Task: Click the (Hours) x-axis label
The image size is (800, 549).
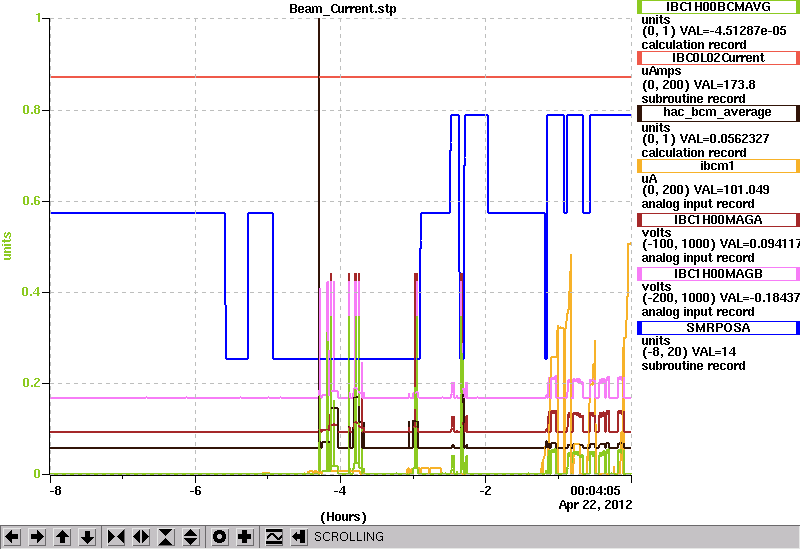Action: [x=343, y=517]
